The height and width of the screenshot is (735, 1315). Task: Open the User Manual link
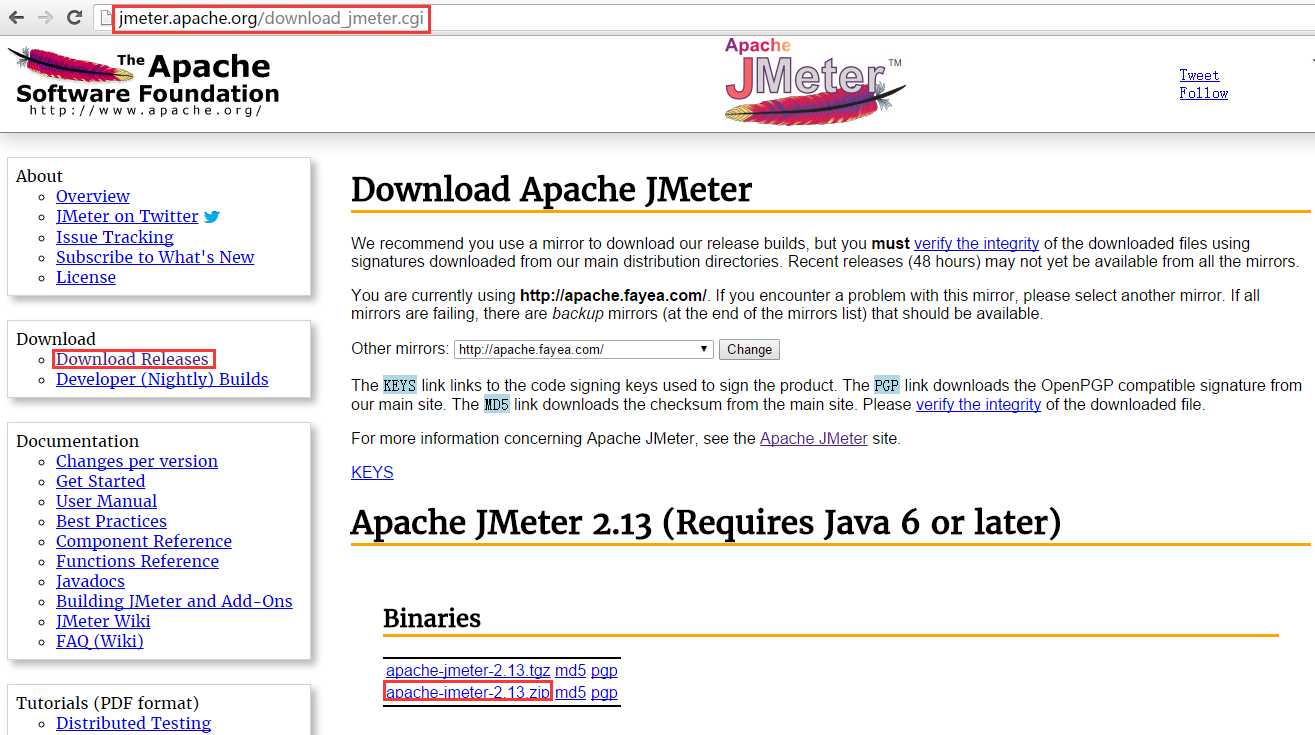[x=107, y=501]
